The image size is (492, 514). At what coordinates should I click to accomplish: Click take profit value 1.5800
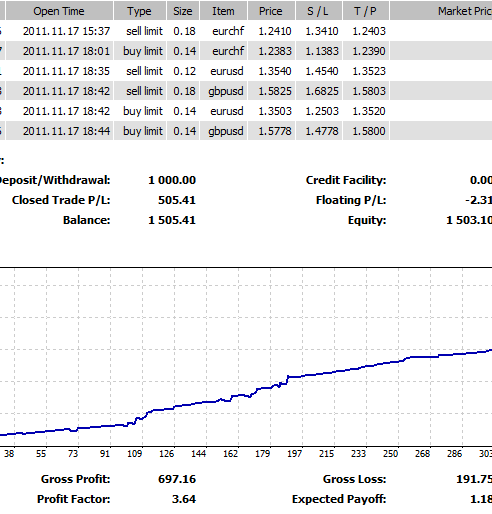pos(369,131)
